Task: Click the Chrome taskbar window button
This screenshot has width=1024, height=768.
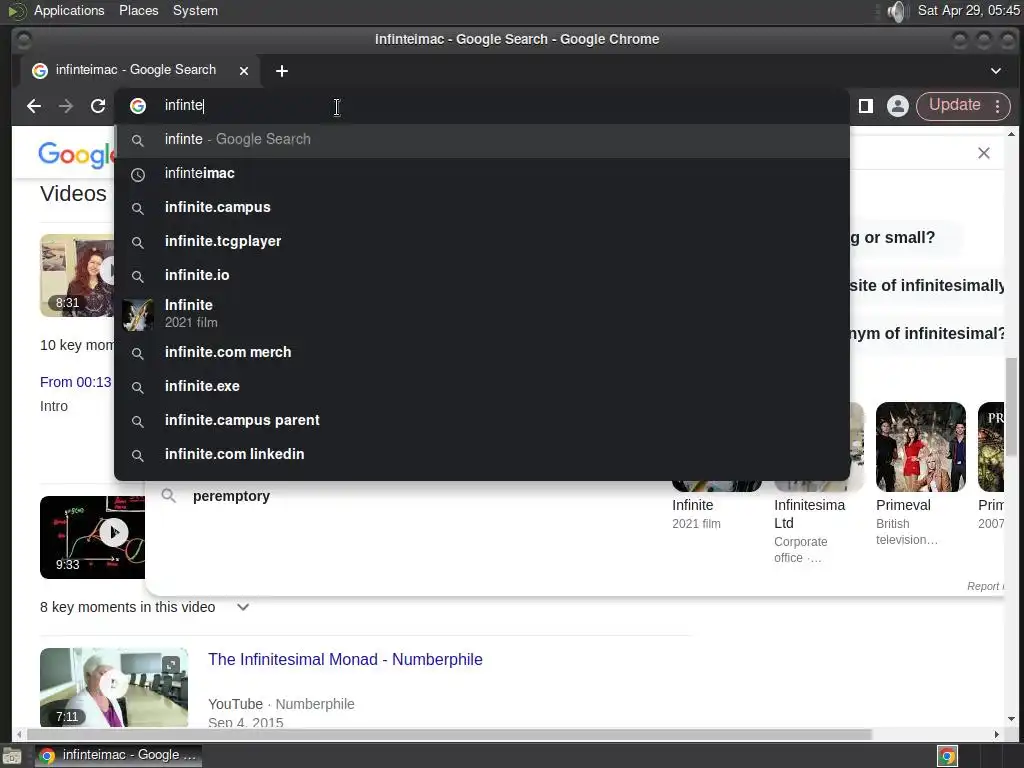Action: click(118, 755)
